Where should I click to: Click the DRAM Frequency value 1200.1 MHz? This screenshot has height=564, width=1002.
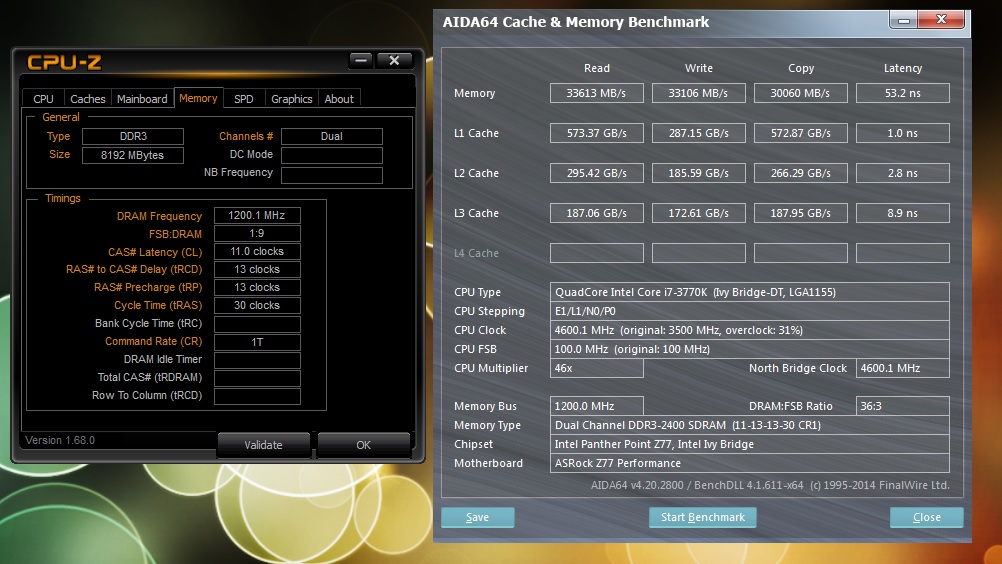pyautogui.click(x=257, y=215)
